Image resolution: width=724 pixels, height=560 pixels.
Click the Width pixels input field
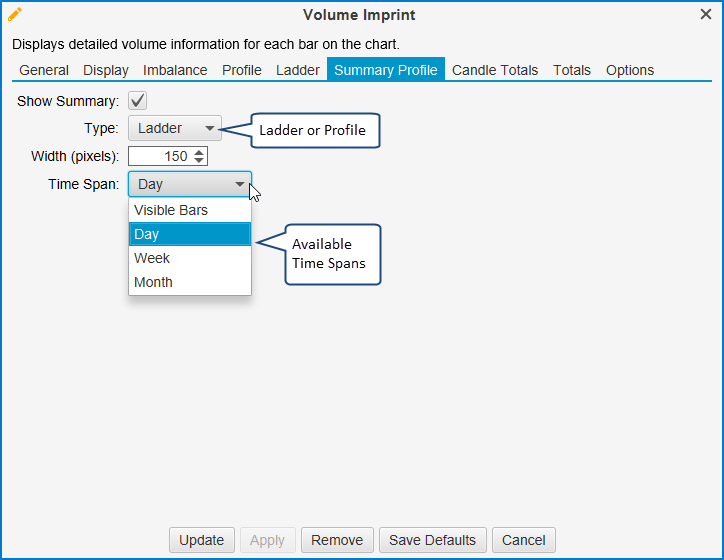click(160, 156)
